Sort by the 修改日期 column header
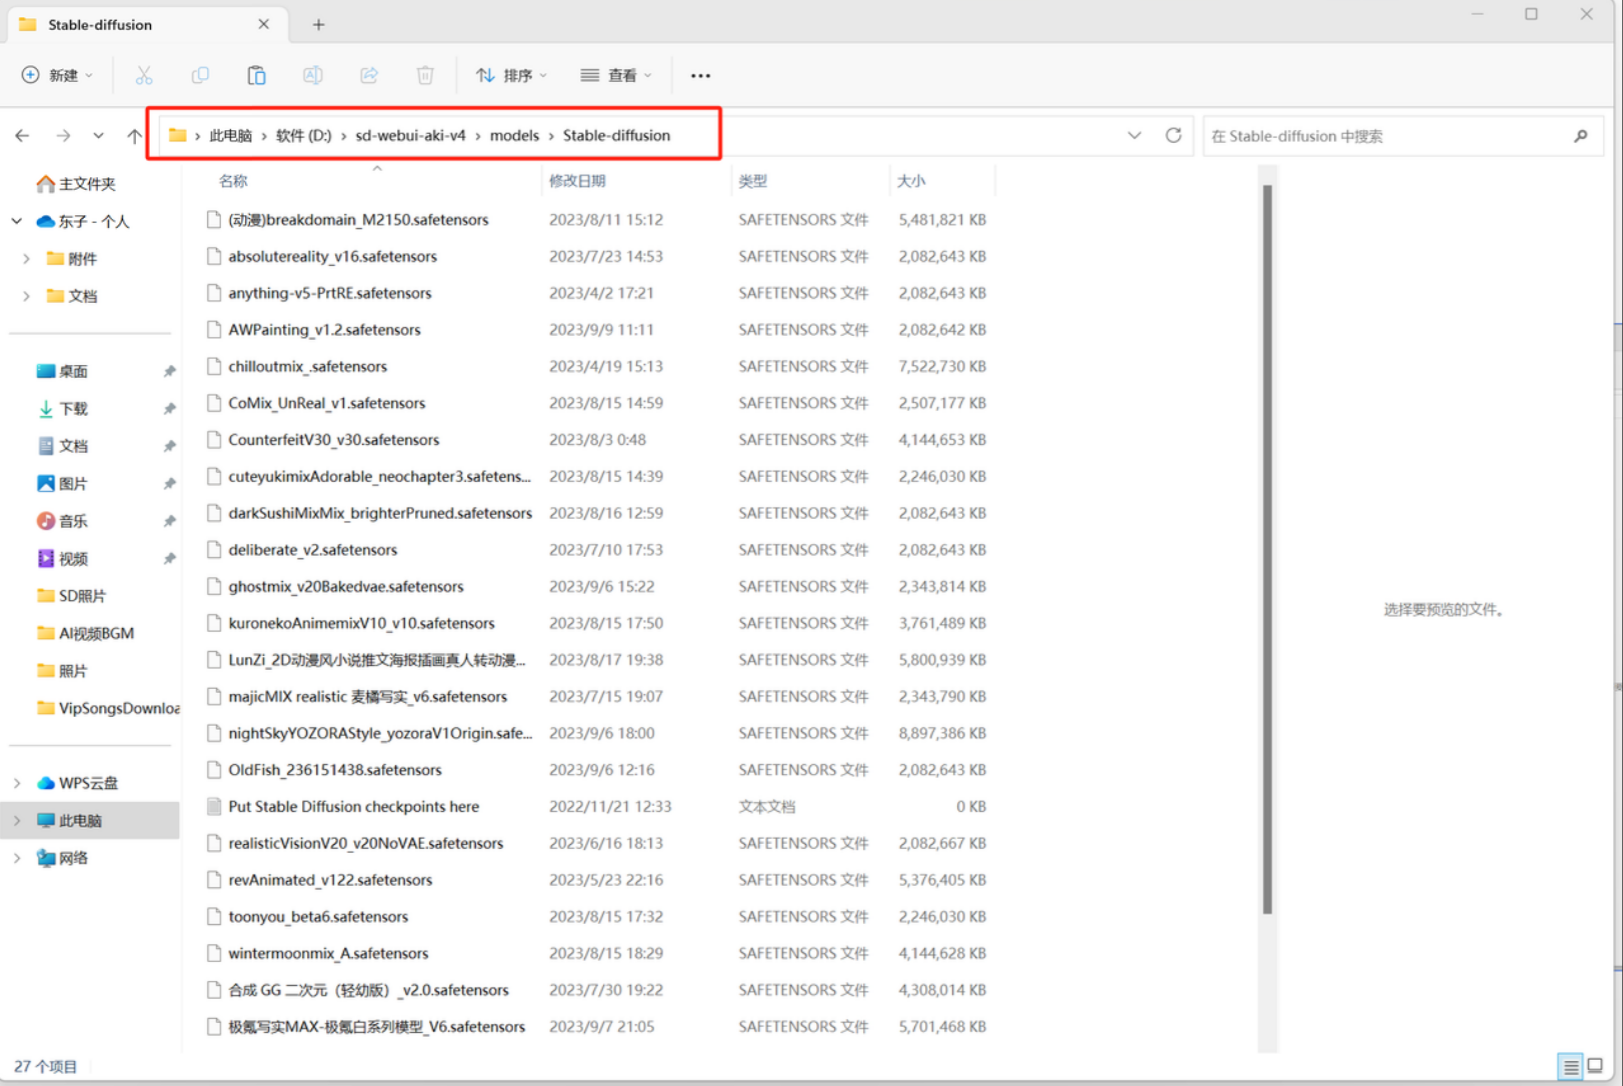The width and height of the screenshot is (1623, 1086). pos(577,181)
